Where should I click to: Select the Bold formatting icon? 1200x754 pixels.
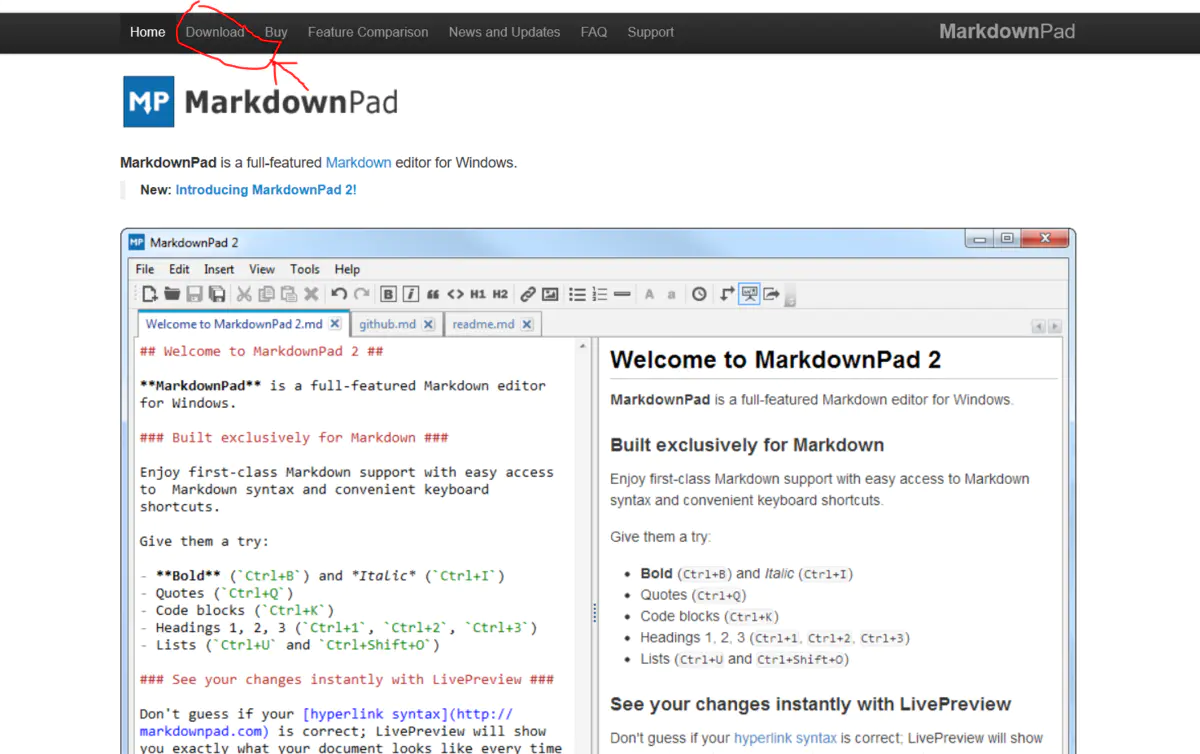point(388,293)
